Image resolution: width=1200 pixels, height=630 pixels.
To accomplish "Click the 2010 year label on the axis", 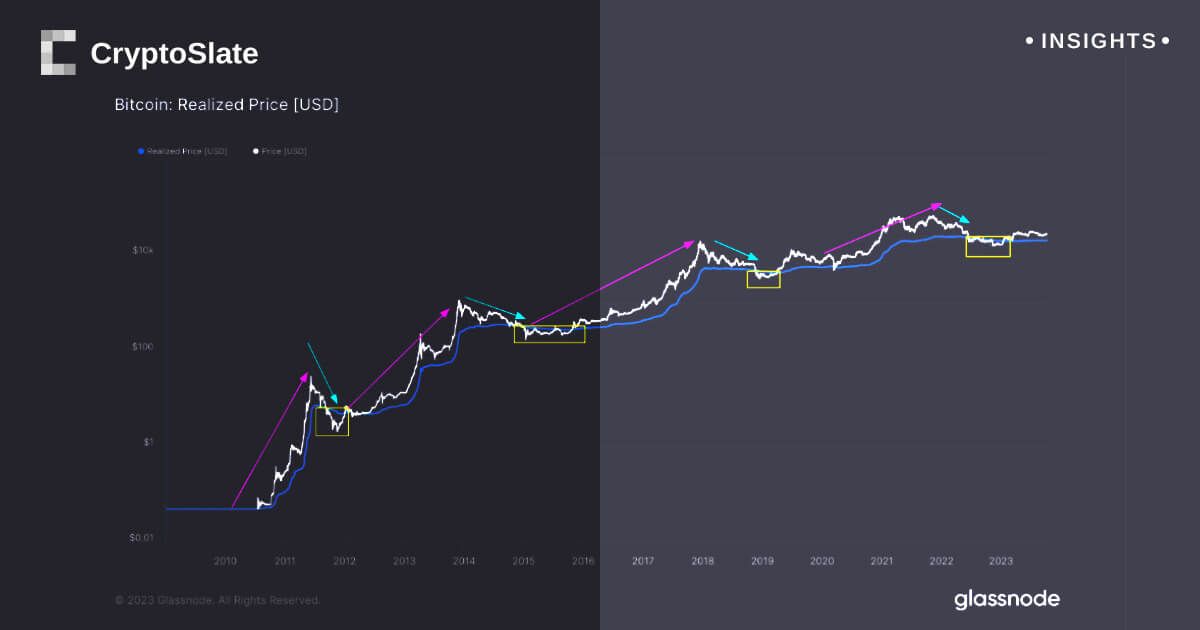I will click(x=225, y=561).
